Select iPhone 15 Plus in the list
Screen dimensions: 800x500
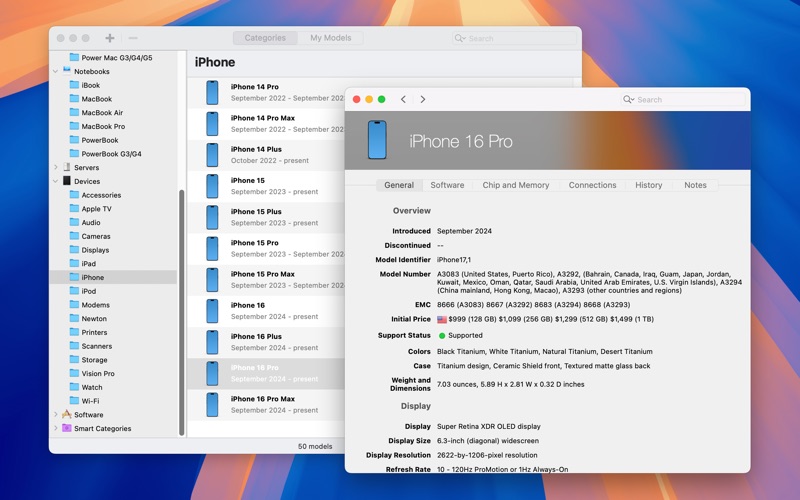(266, 217)
